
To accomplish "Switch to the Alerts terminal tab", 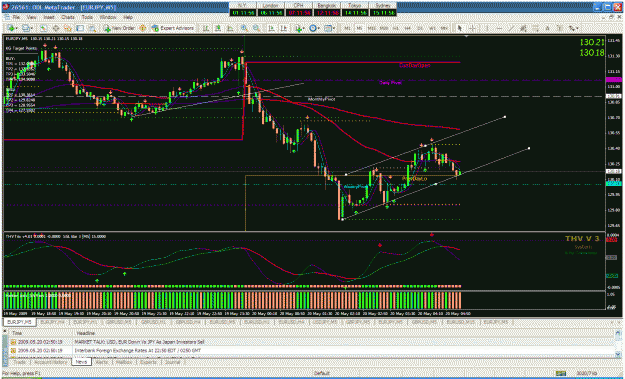I will (102, 363).
